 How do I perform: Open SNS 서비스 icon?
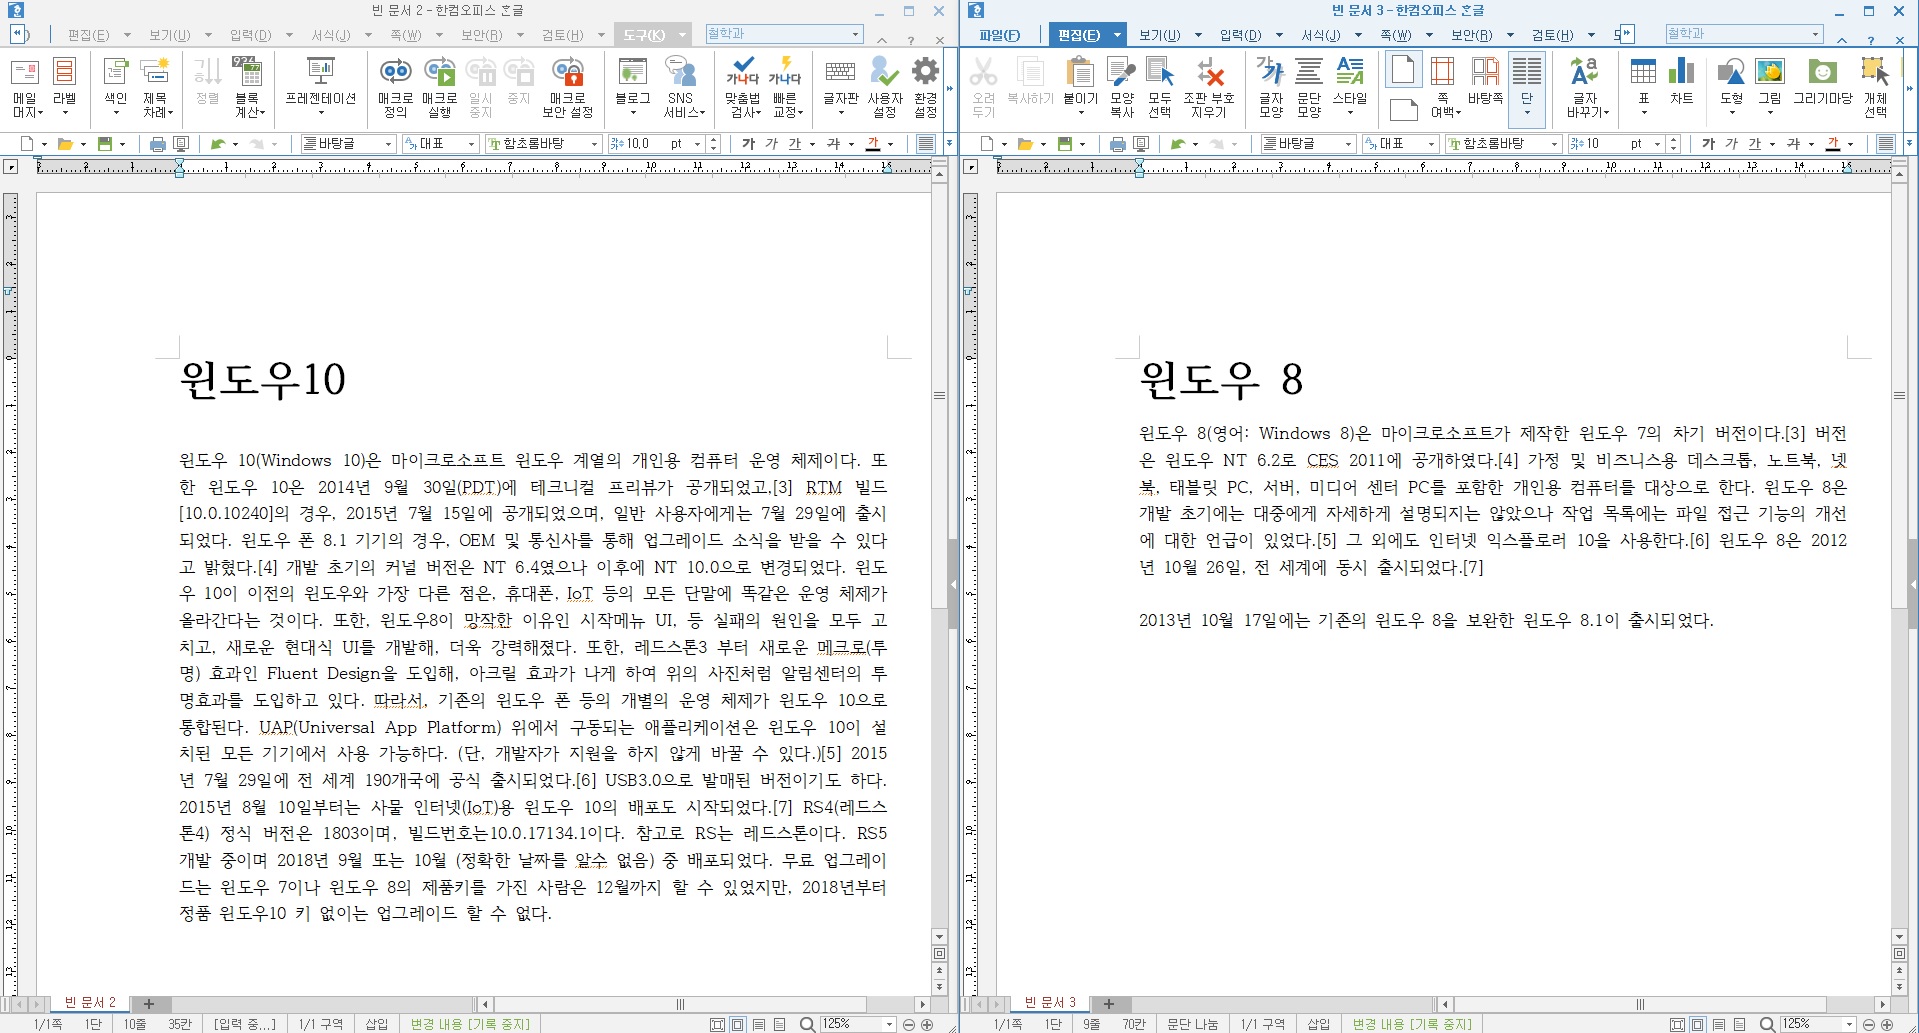click(x=682, y=87)
